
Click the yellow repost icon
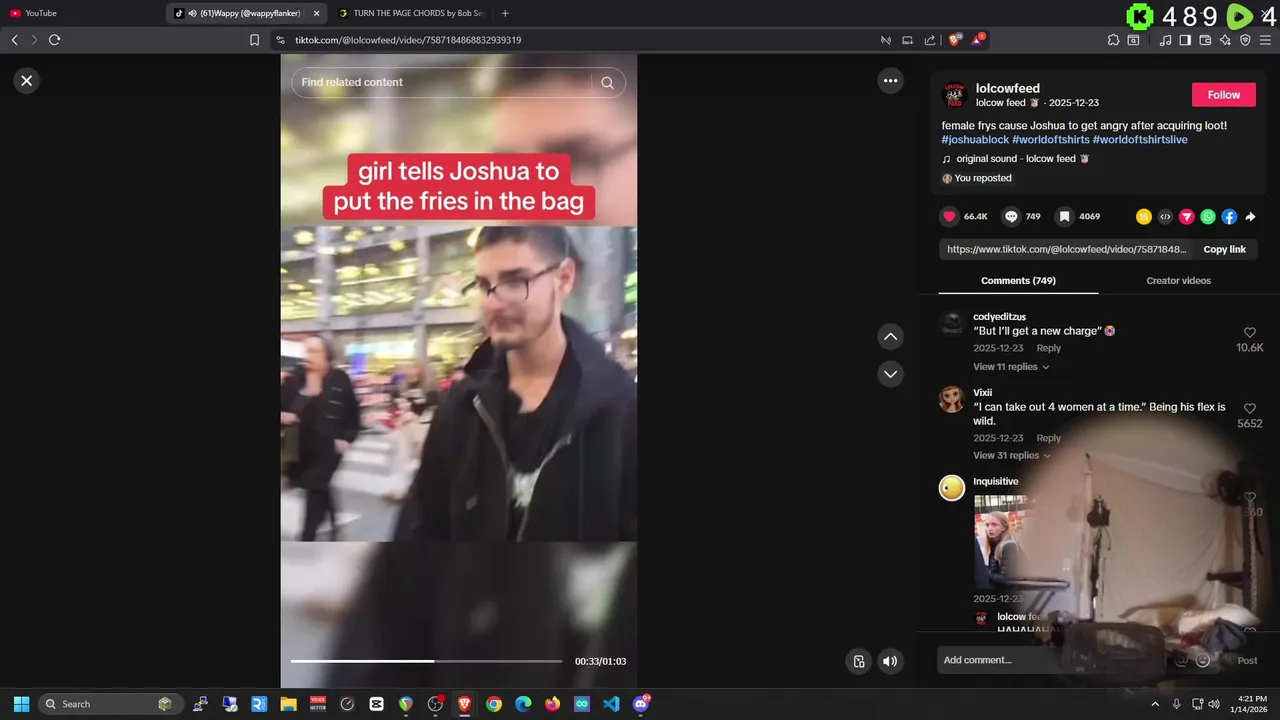tap(1144, 216)
